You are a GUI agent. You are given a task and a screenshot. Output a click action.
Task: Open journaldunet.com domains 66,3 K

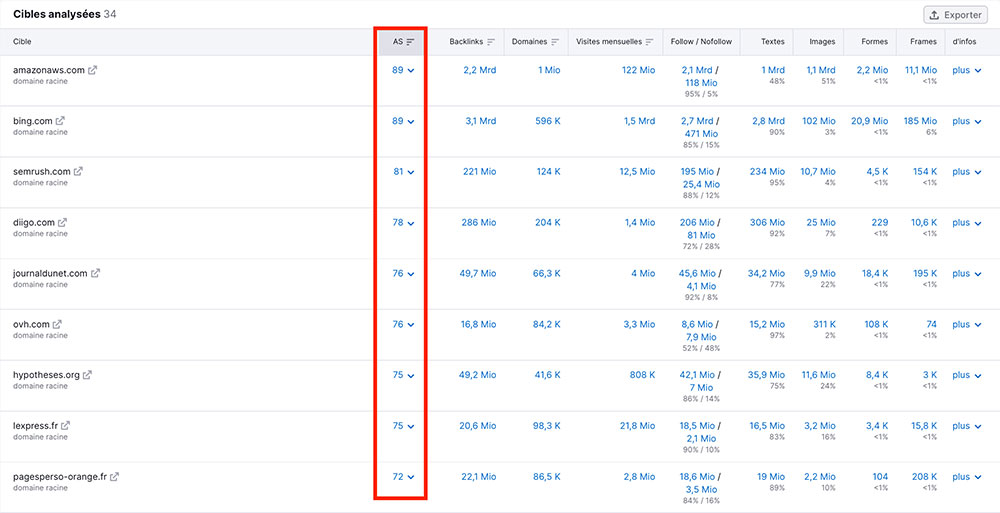547,273
